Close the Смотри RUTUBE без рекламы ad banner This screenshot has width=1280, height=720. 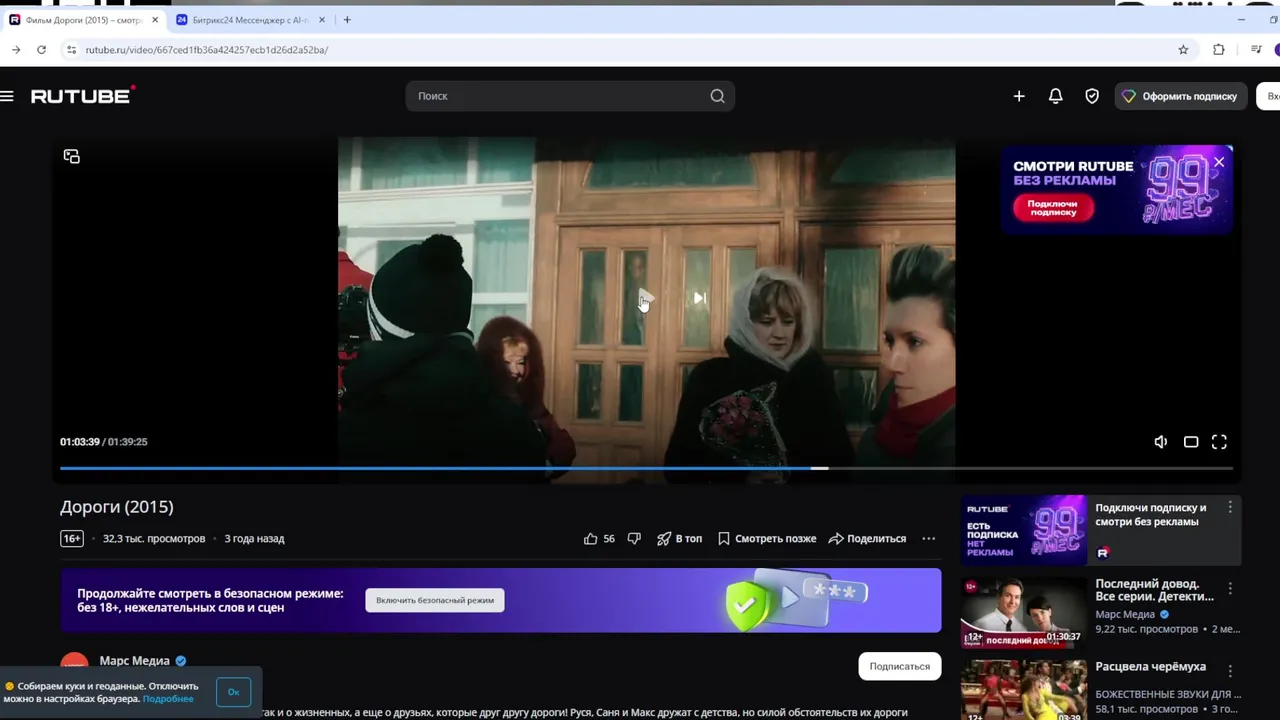click(x=1219, y=162)
